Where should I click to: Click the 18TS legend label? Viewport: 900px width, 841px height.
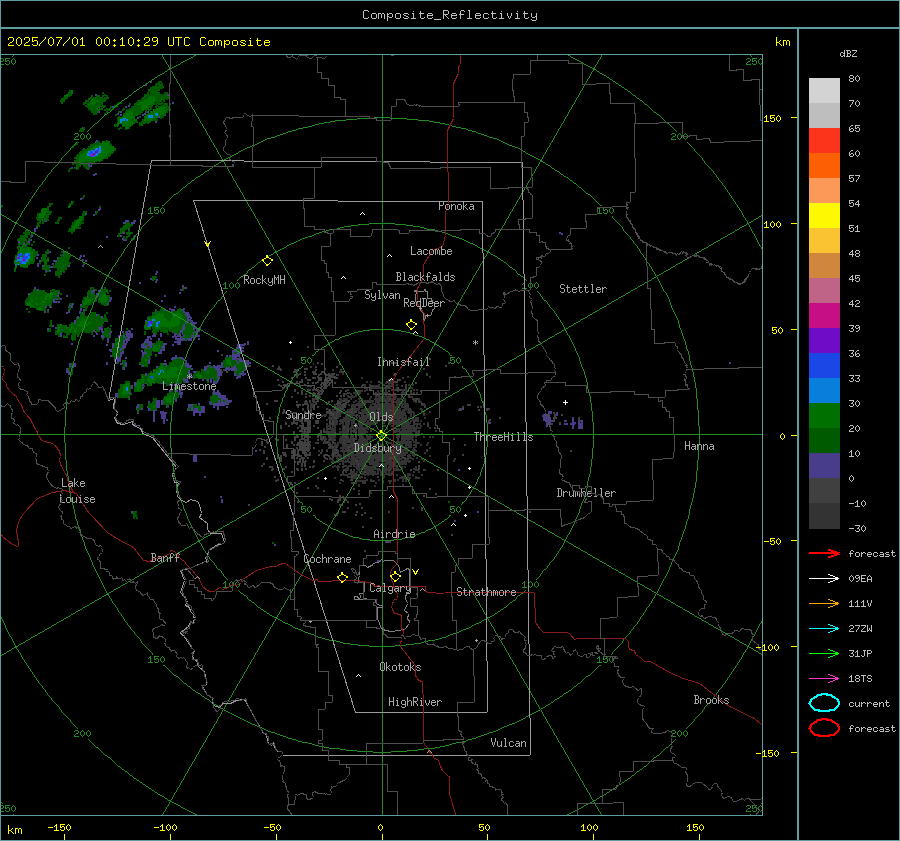860,679
